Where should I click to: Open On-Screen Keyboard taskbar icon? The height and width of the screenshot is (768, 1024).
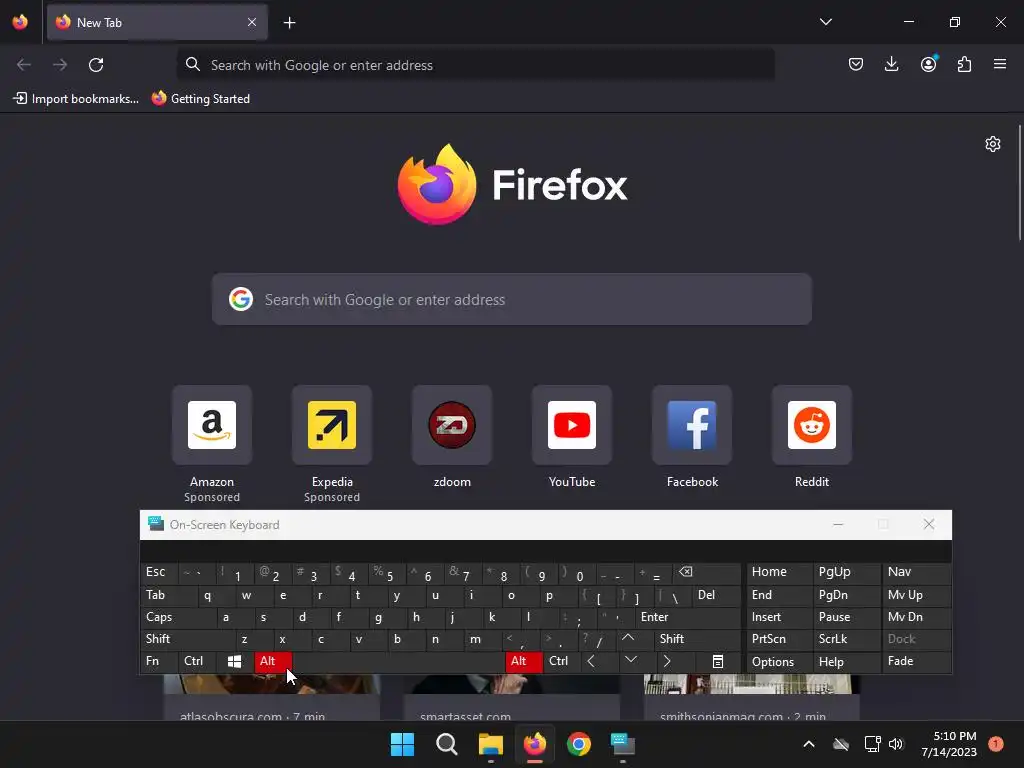[622, 744]
